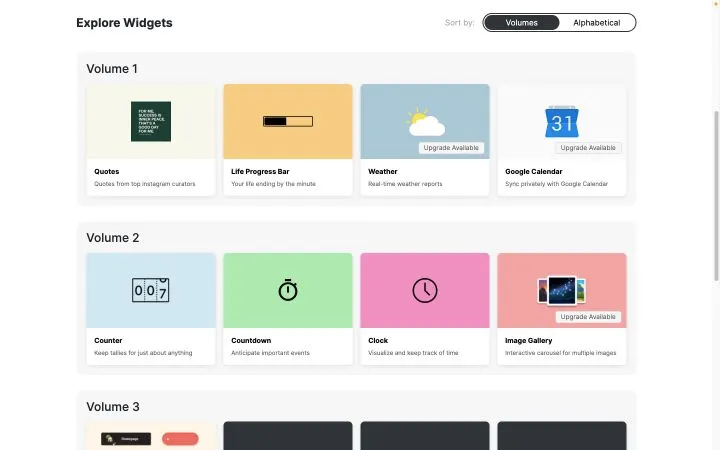Select the Countdown stopwatch icon
The image size is (720, 450).
288,290
